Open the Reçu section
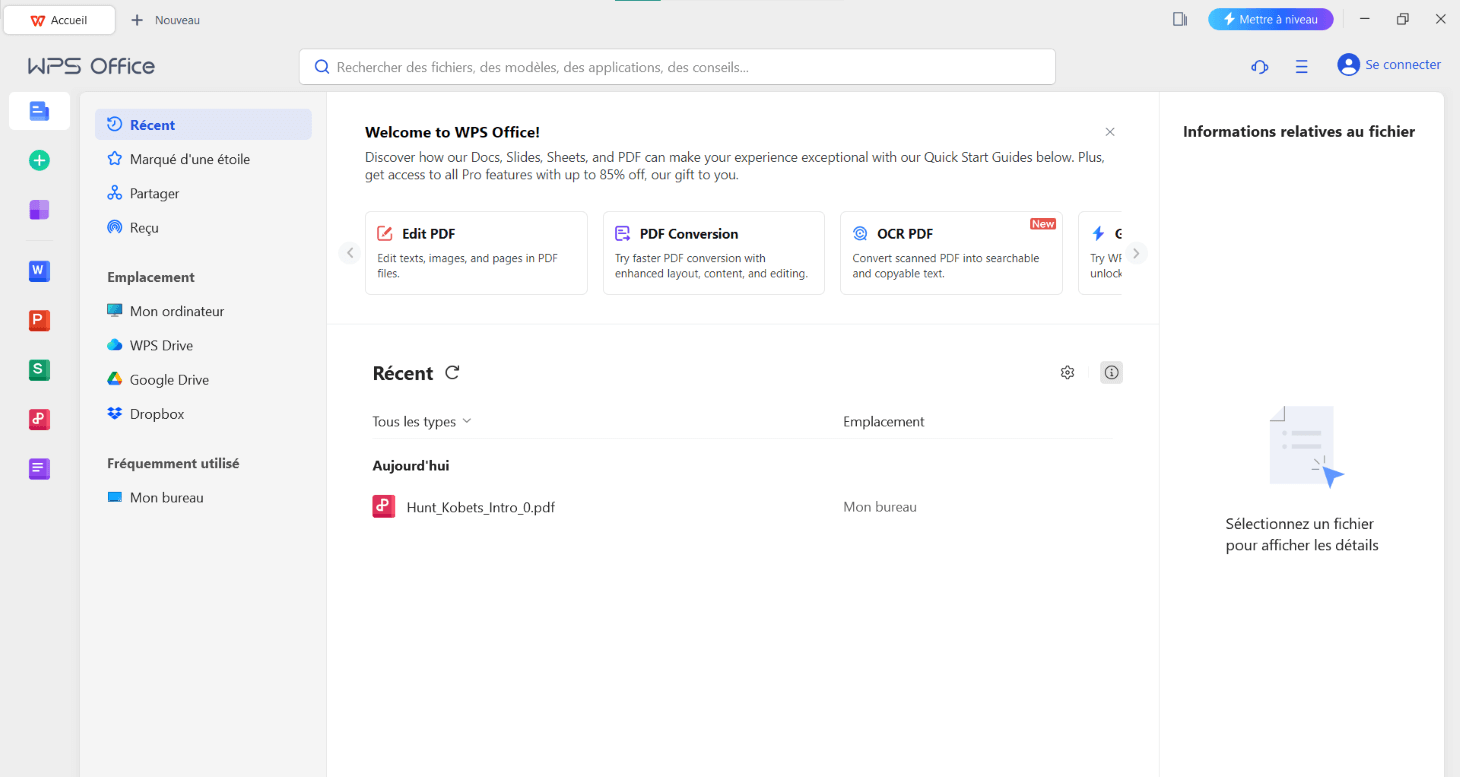Viewport: 1460px width, 777px height. click(x=203, y=228)
